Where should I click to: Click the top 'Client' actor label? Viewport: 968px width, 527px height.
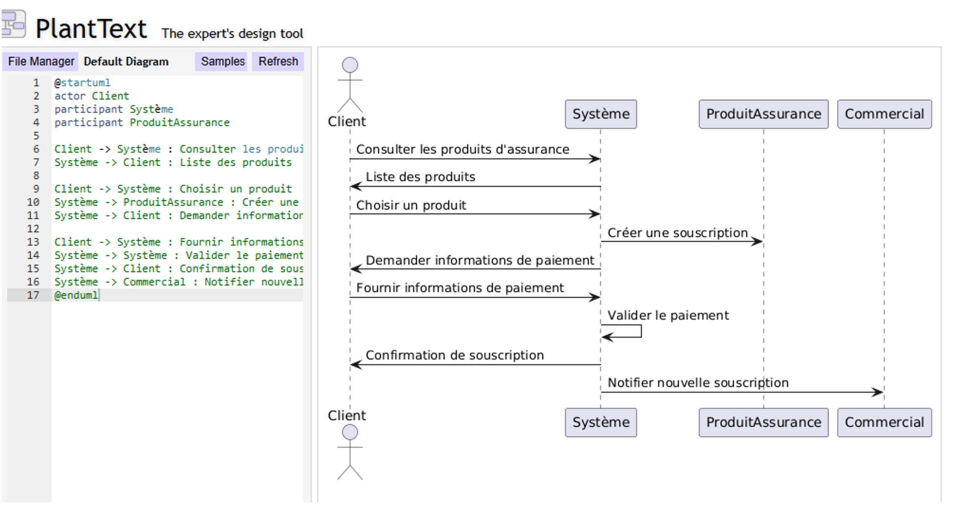(346, 122)
